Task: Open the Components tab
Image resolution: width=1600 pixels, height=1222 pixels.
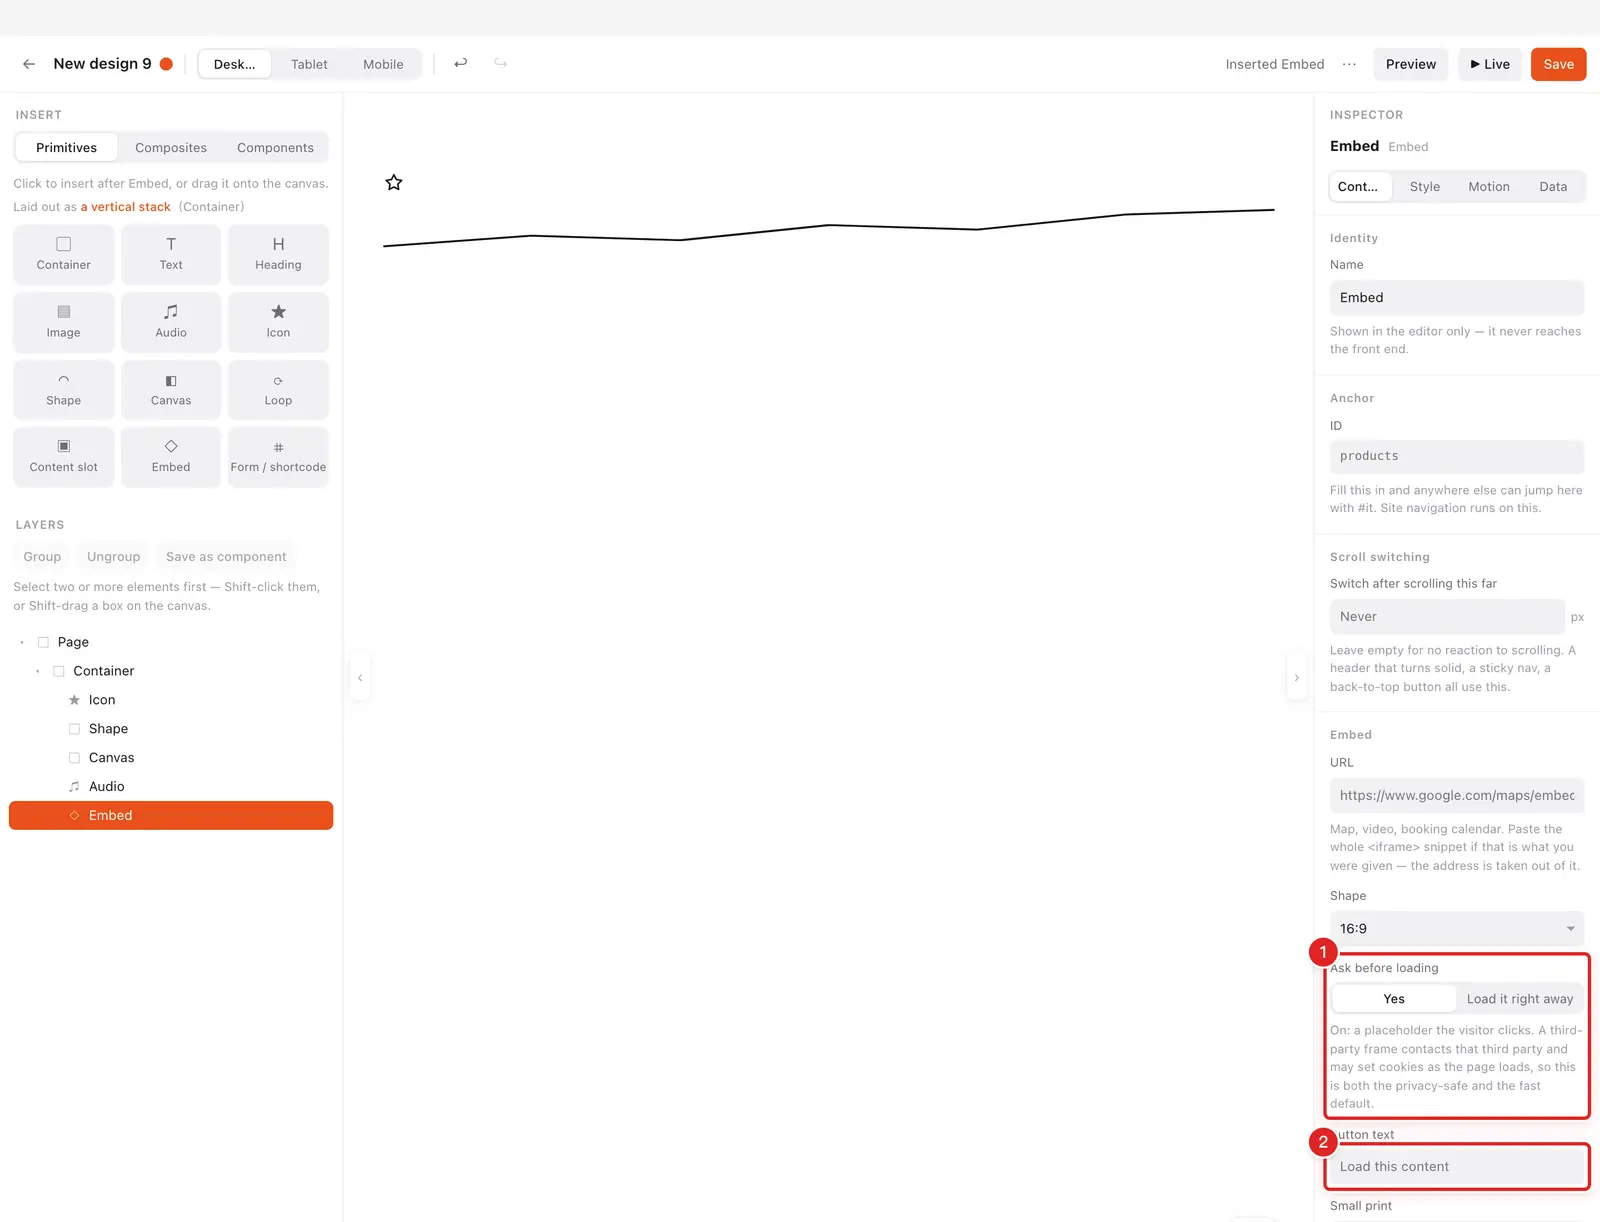Action: pos(275,148)
